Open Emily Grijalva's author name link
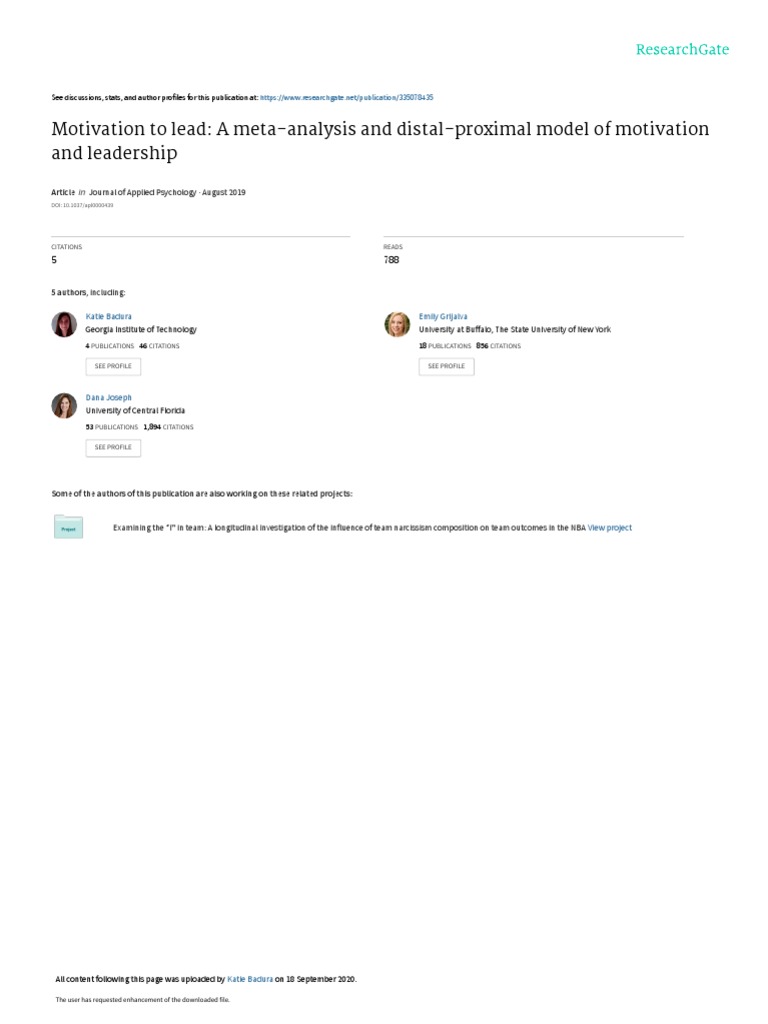Image resolution: width=768 pixels, height=1024 pixels. pos(443,316)
